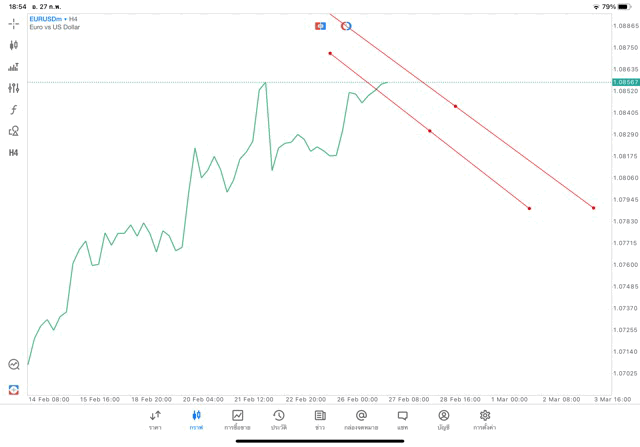Select the crosshair tool in left toolbar

(x=14, y=23)
